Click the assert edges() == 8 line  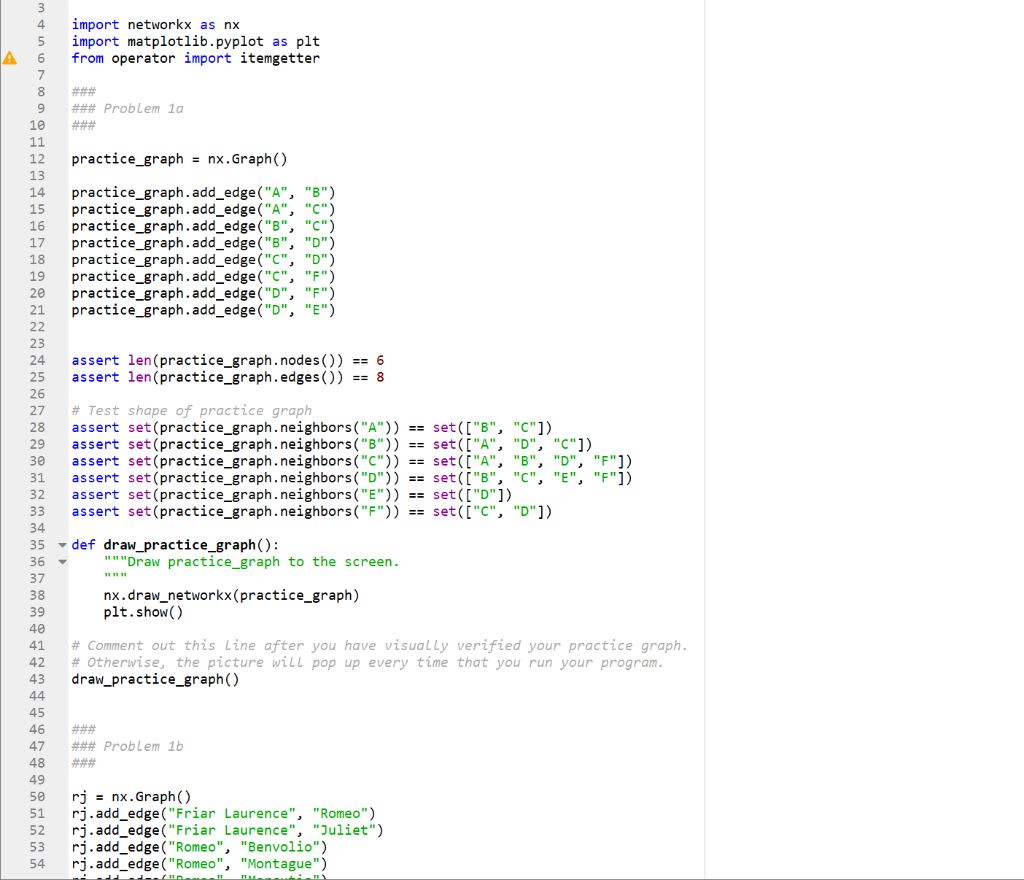[227, 377]
